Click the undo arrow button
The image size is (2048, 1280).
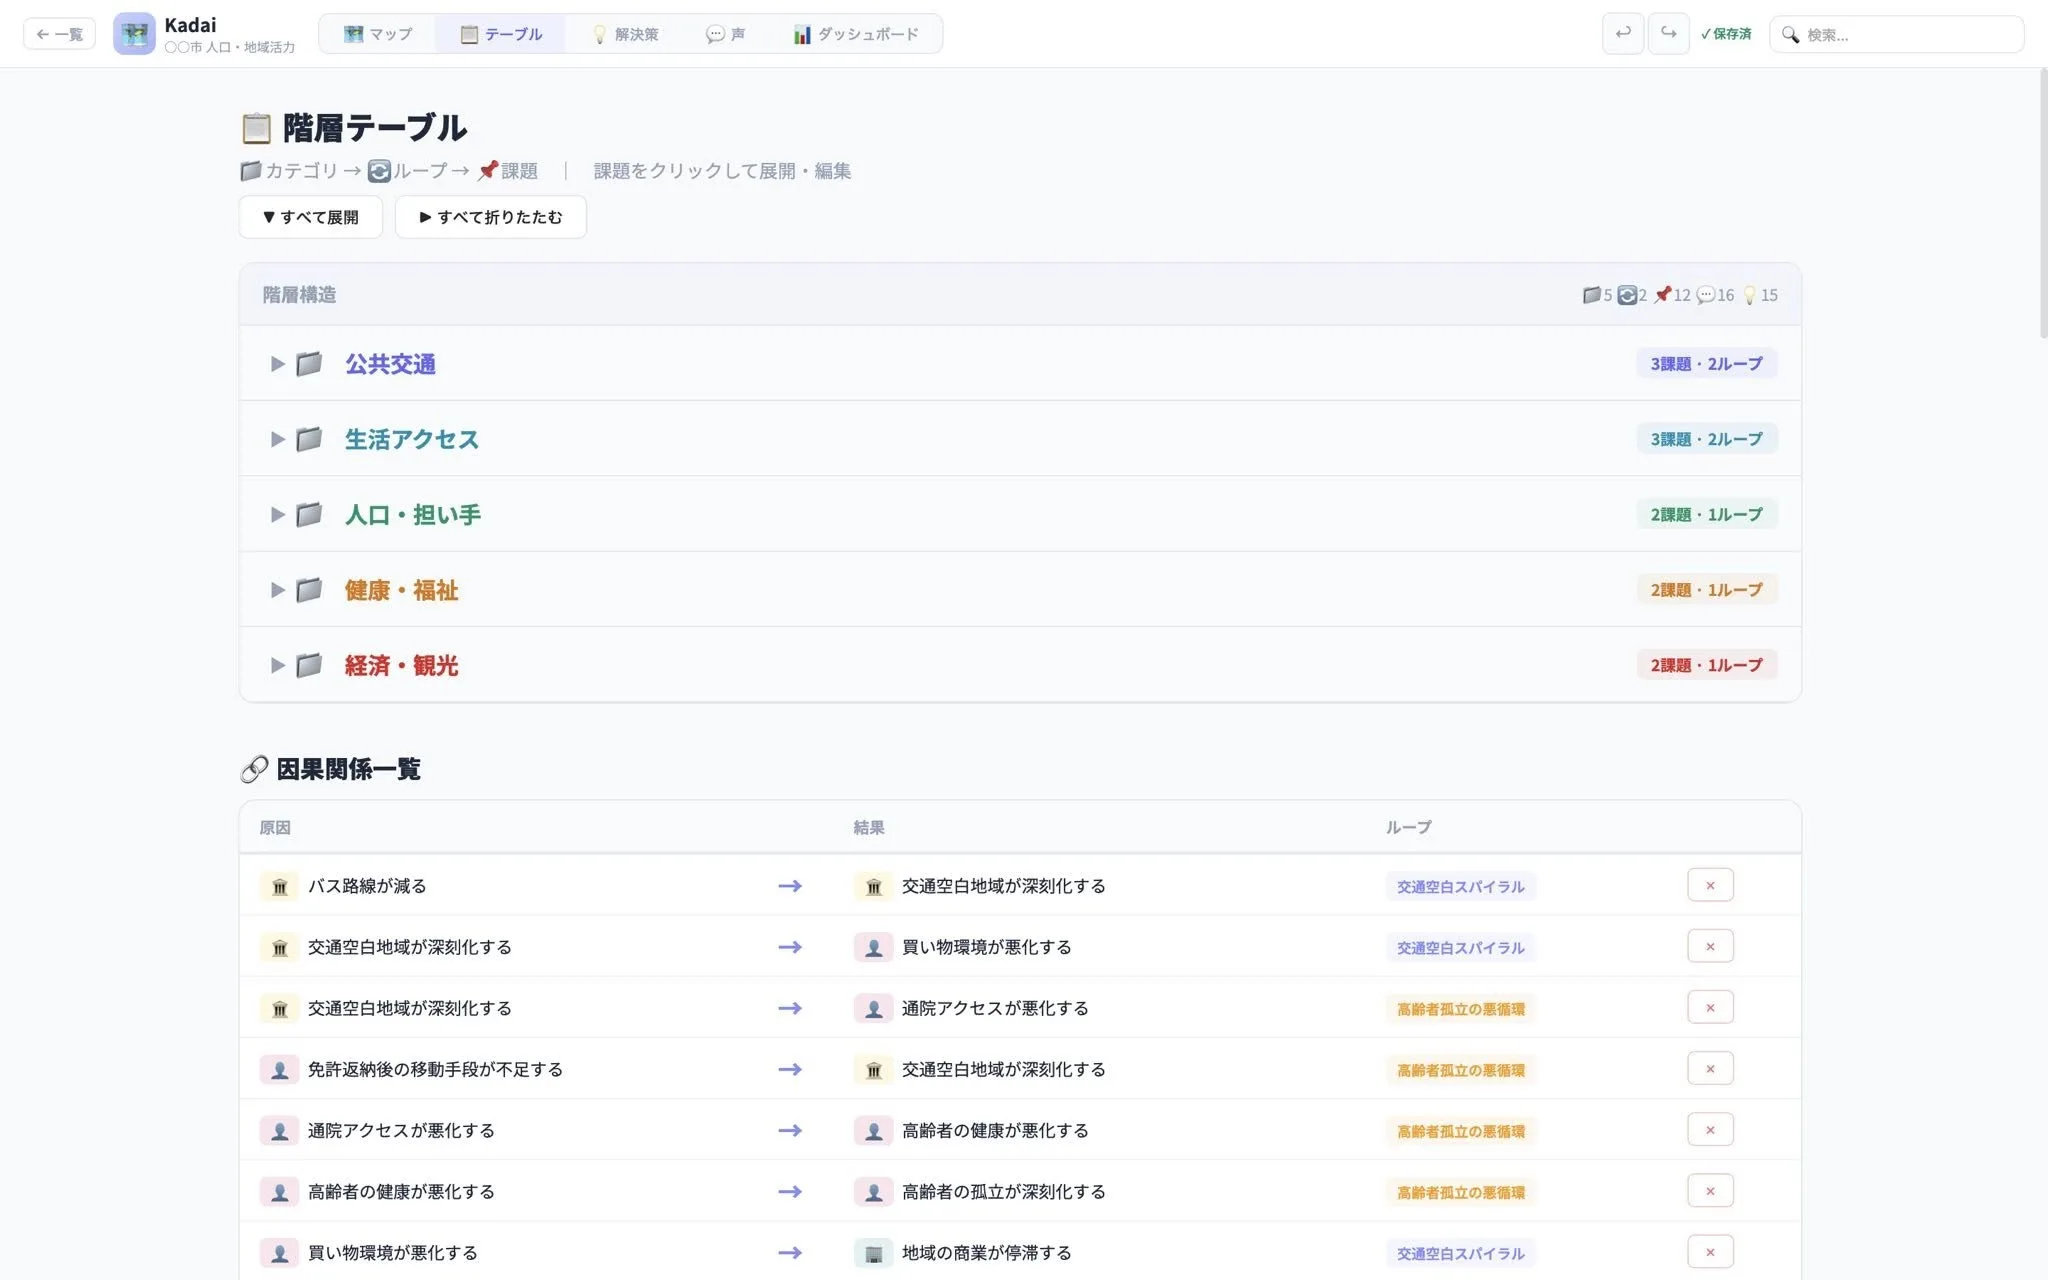(x=1623, y=34)
